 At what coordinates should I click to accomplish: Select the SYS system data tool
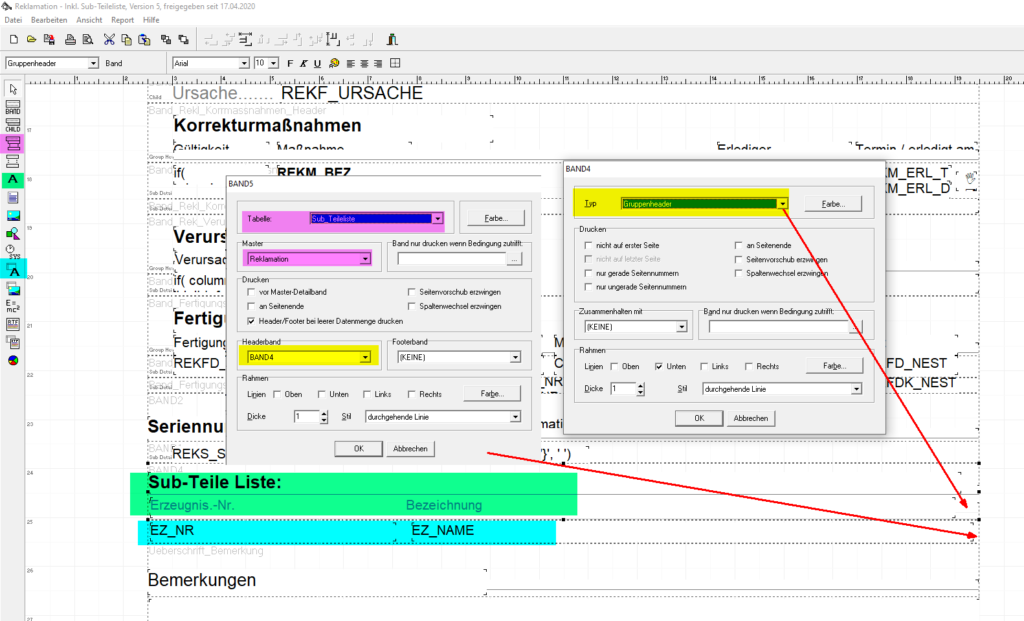pos(13,251)
